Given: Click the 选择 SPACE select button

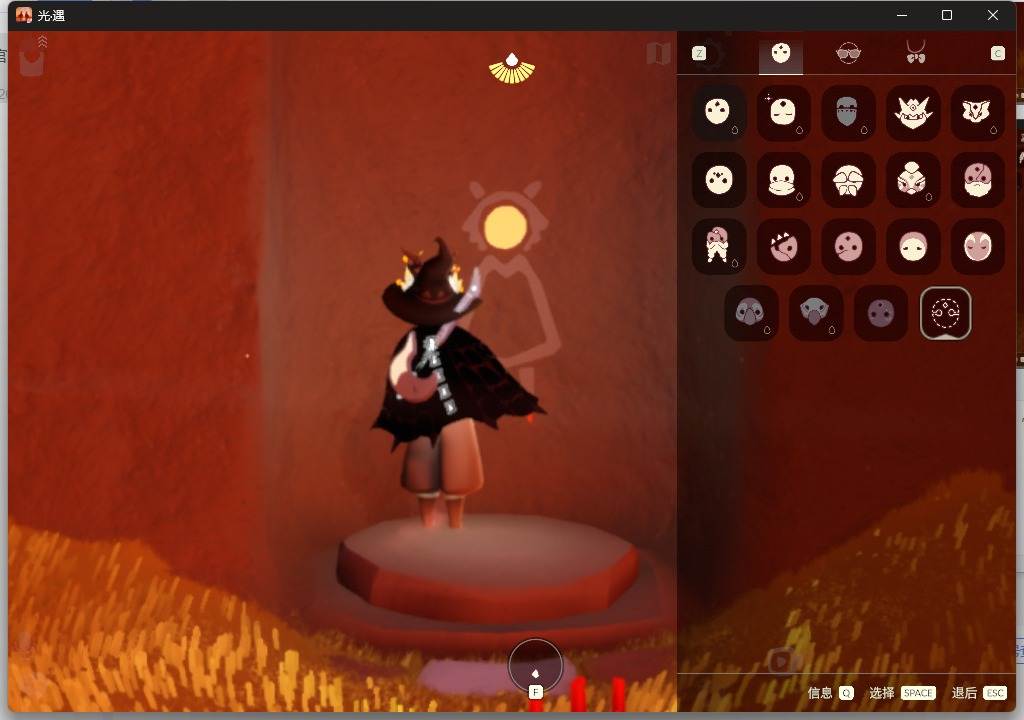Looking at the screenshot, I should (902, 693).
